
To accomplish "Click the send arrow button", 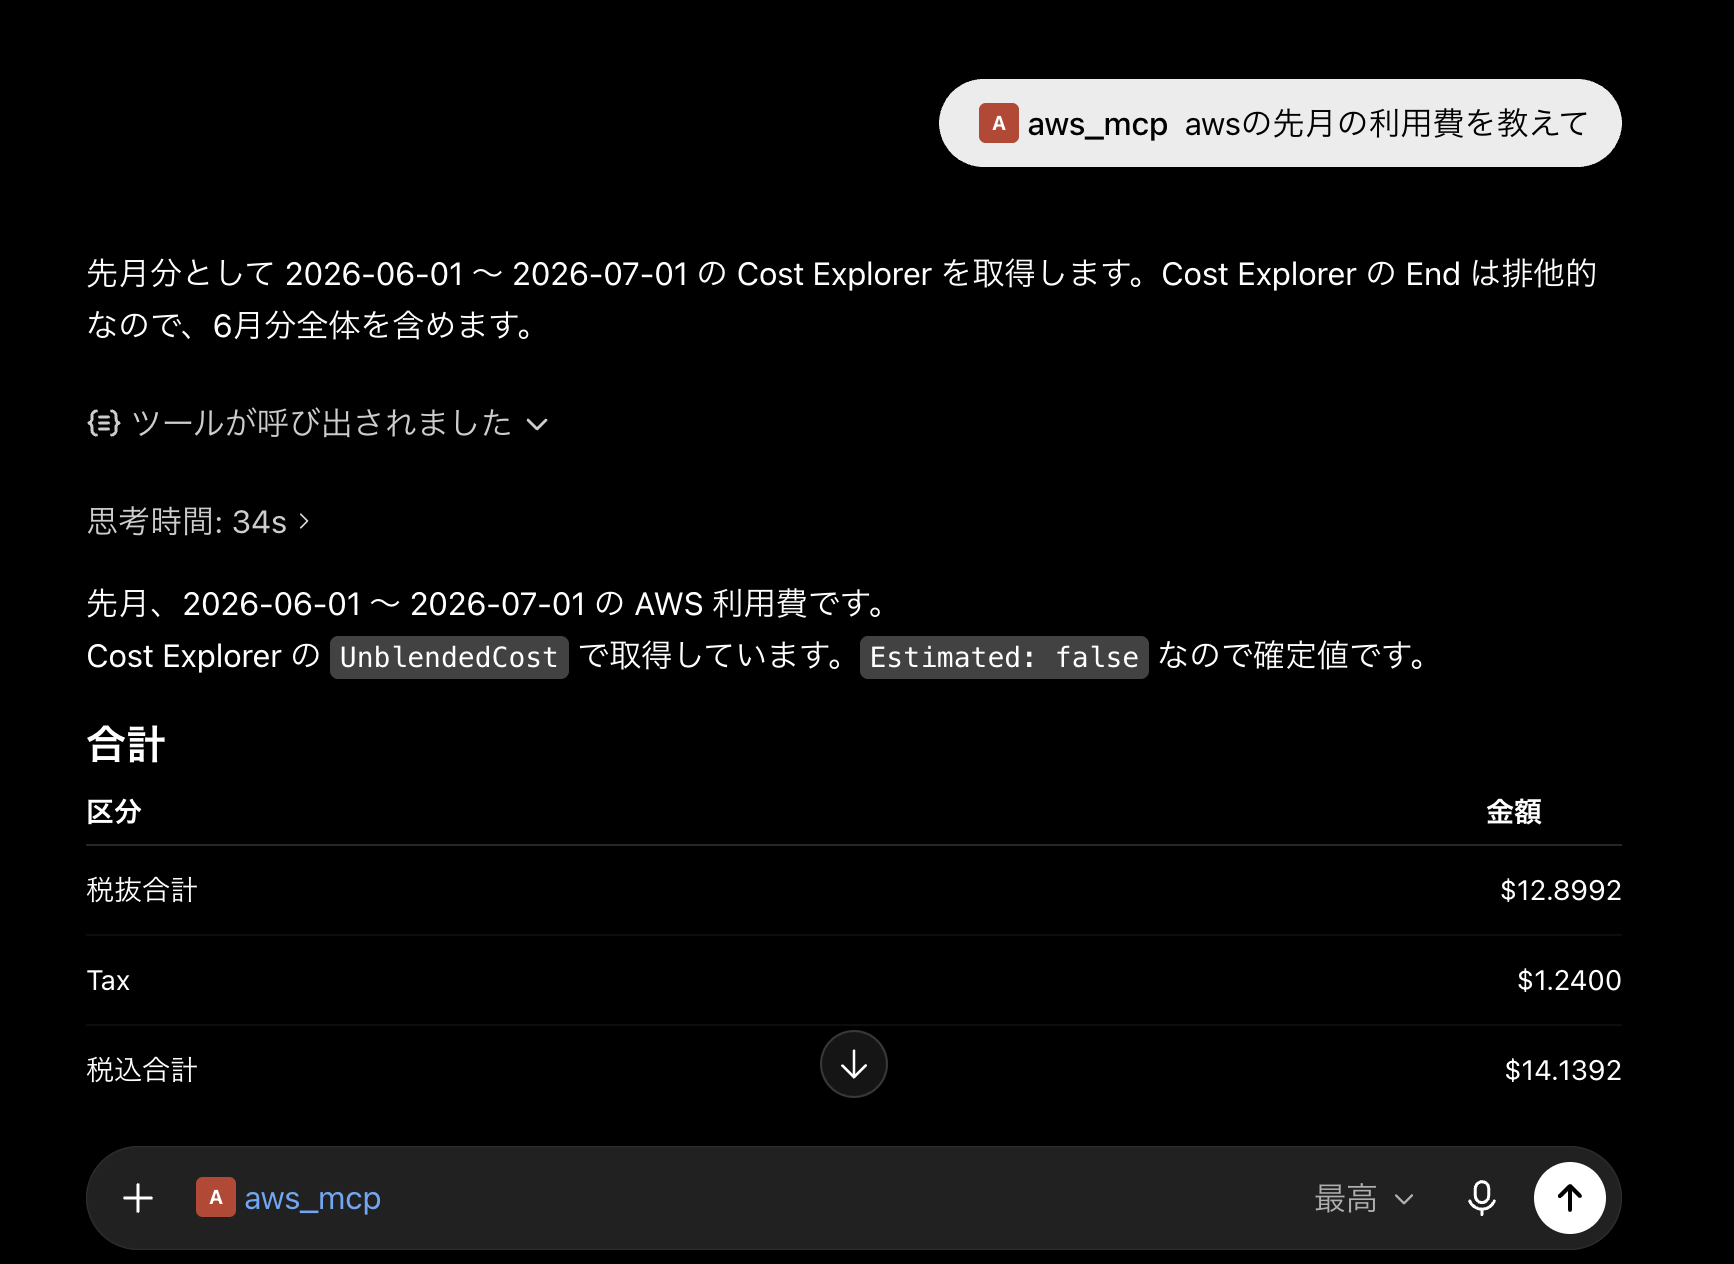I will pyautogui.click(x=1569, y=1198).
